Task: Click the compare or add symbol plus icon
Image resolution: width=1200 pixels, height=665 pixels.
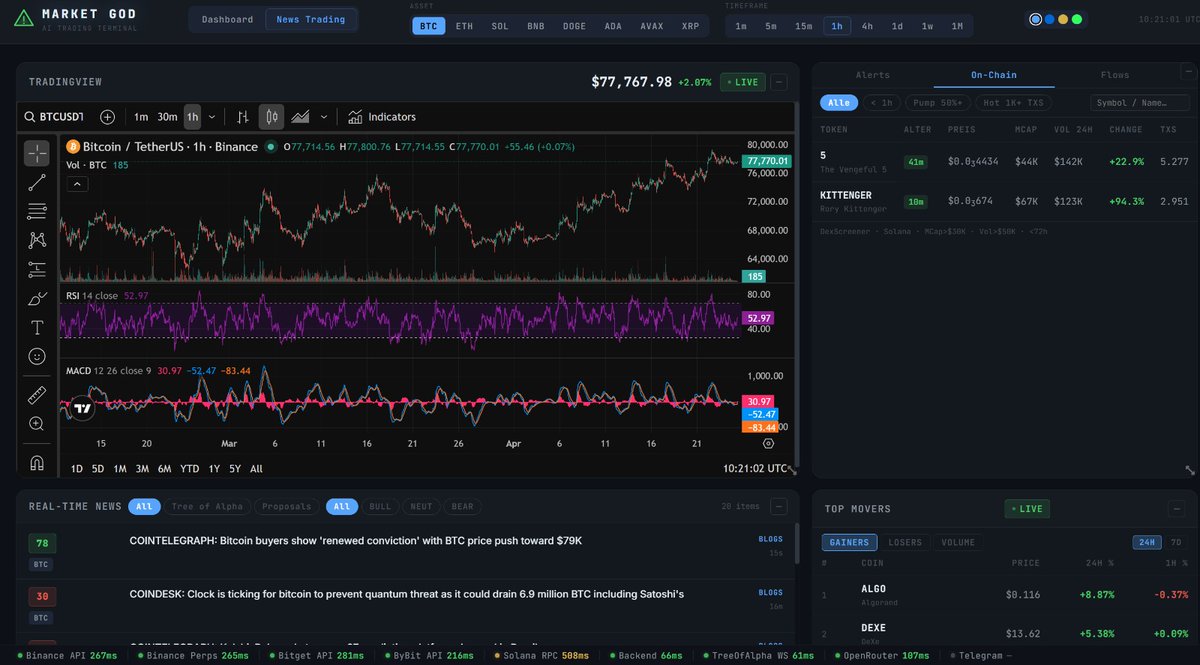Action: (x=107, y=117)
